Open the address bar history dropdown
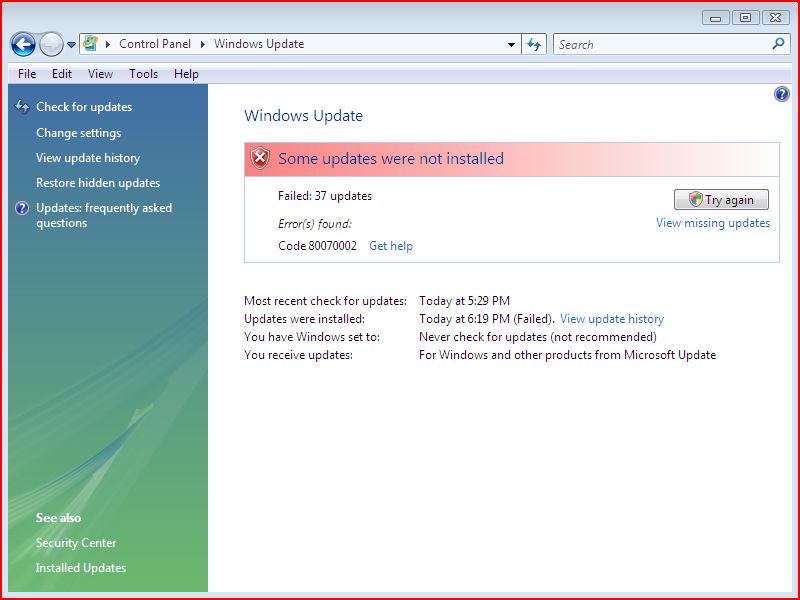Image resolution: width=800 pixels, height=600 pixels. click(511, 44)
